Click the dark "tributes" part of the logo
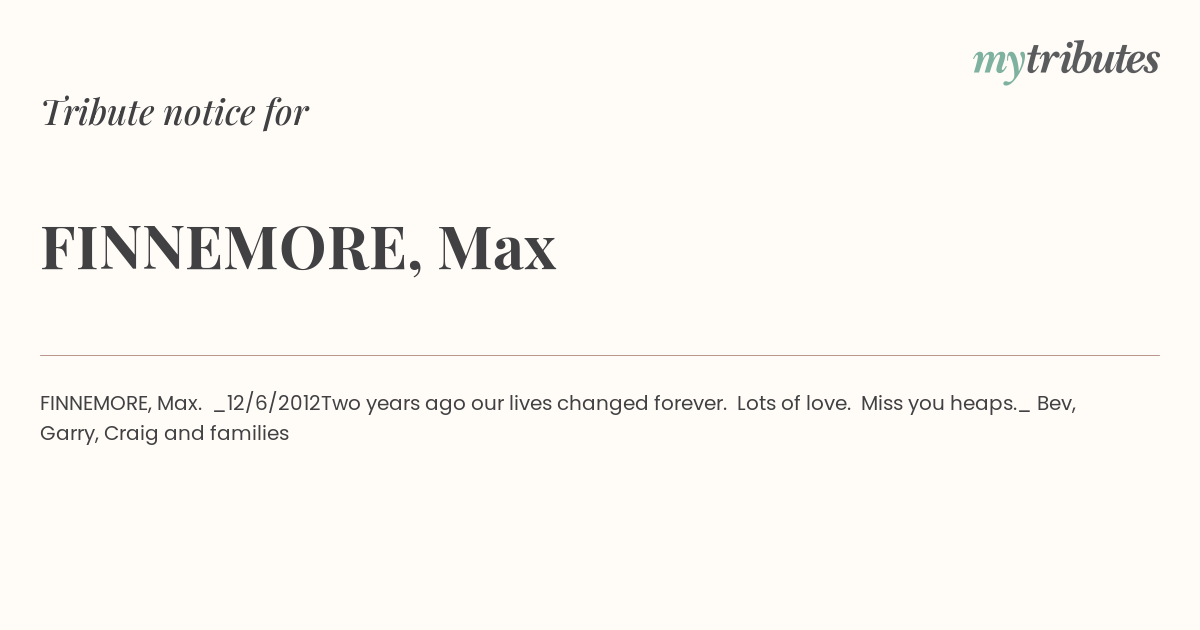Viewport: 1200px width, 630px height. (x=1093, y=58)
